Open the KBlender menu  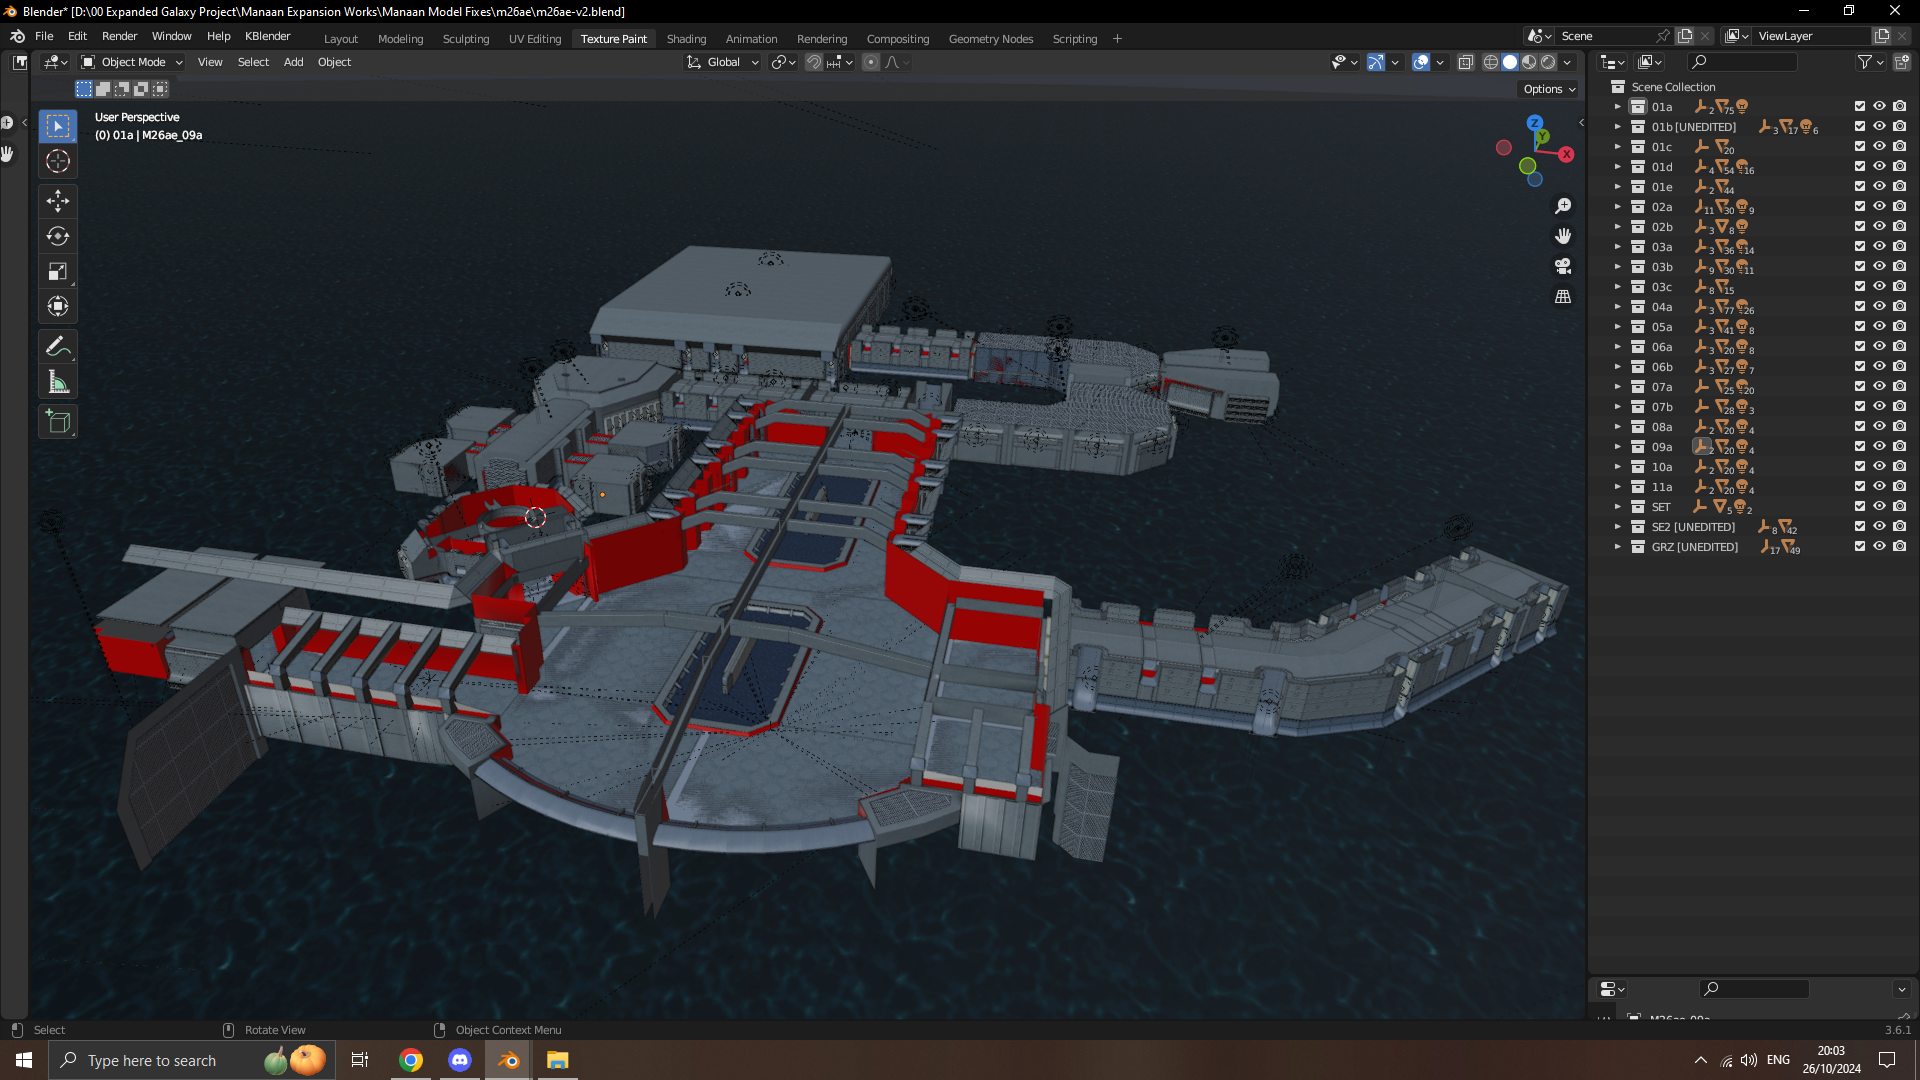pos(268,36)
